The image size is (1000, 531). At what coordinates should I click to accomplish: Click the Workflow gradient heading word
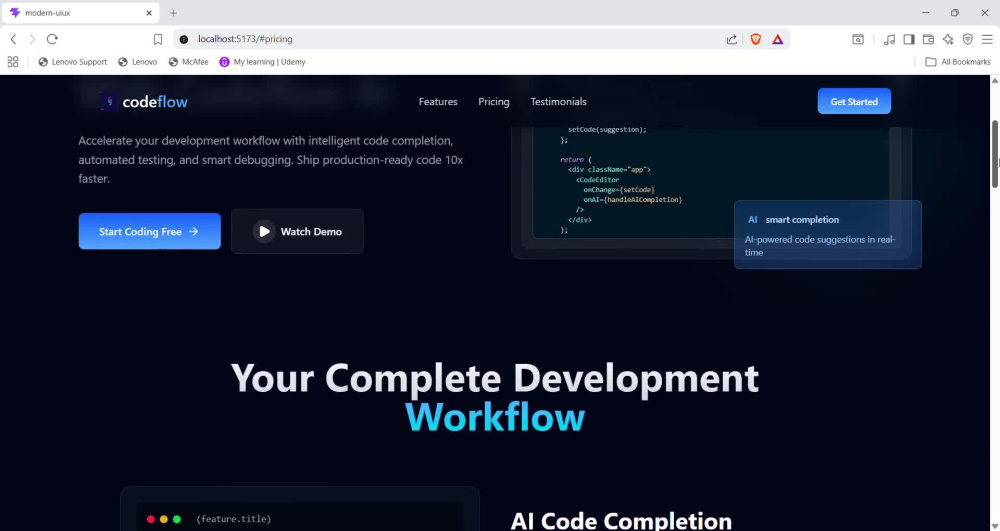[495, 418]
